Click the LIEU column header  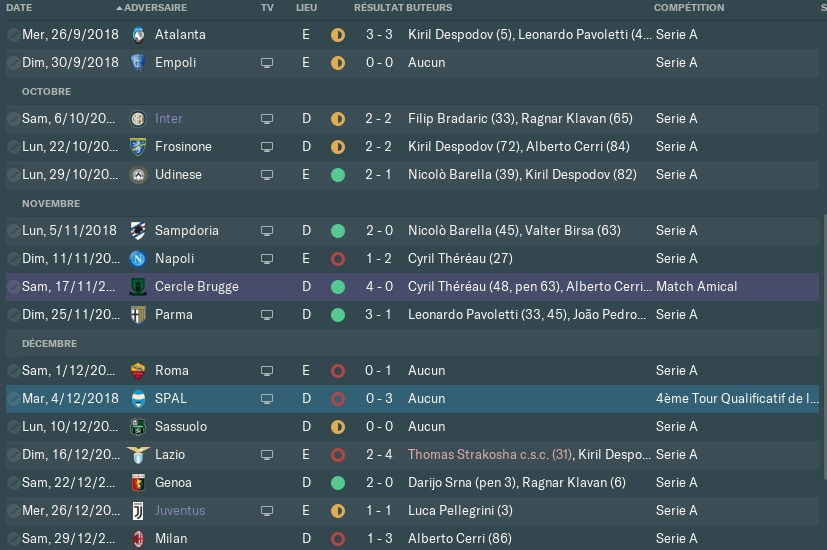pos(306,8)
